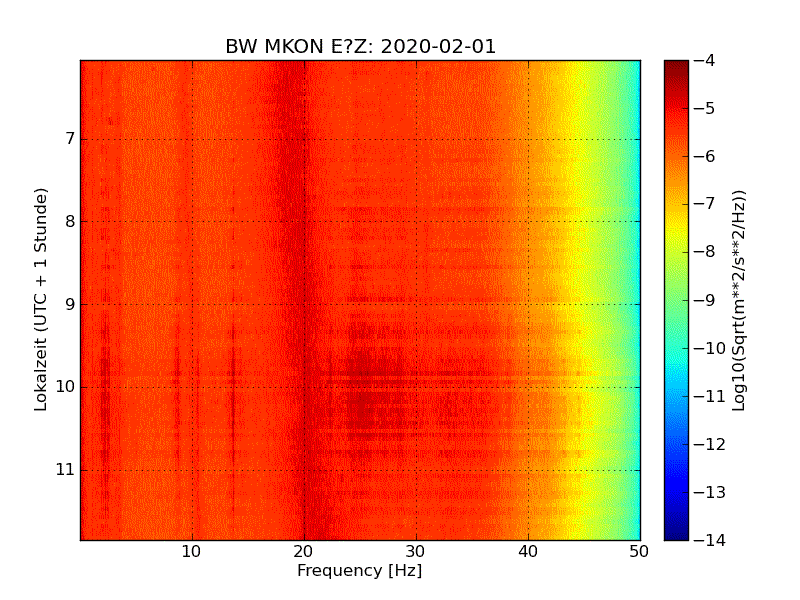This screenshot has width=800, height=600.
Task: Click y-axis tick label '7'
Action: click(x=70, y=138)
